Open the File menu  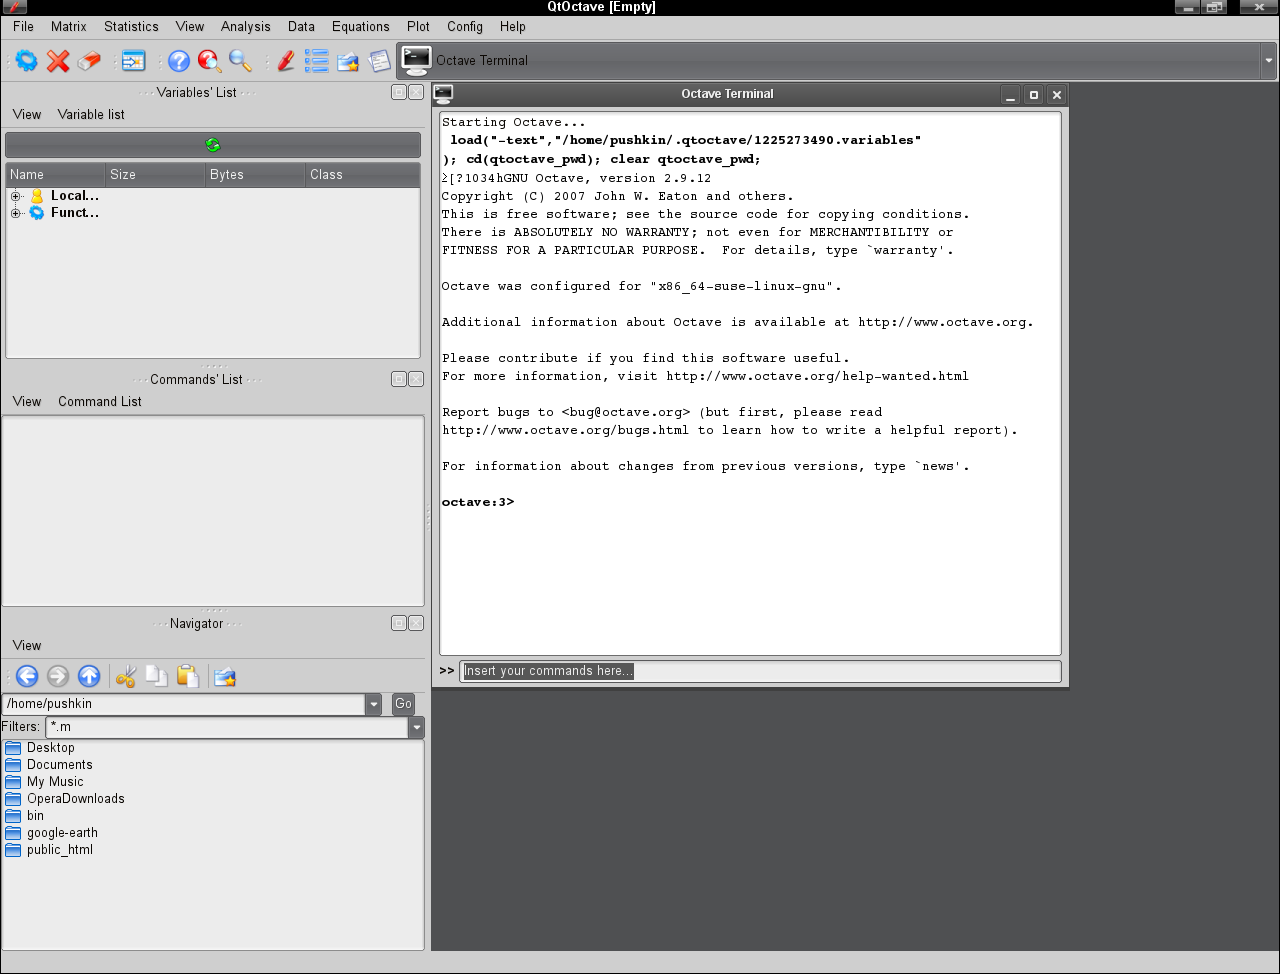coord(24,26)
